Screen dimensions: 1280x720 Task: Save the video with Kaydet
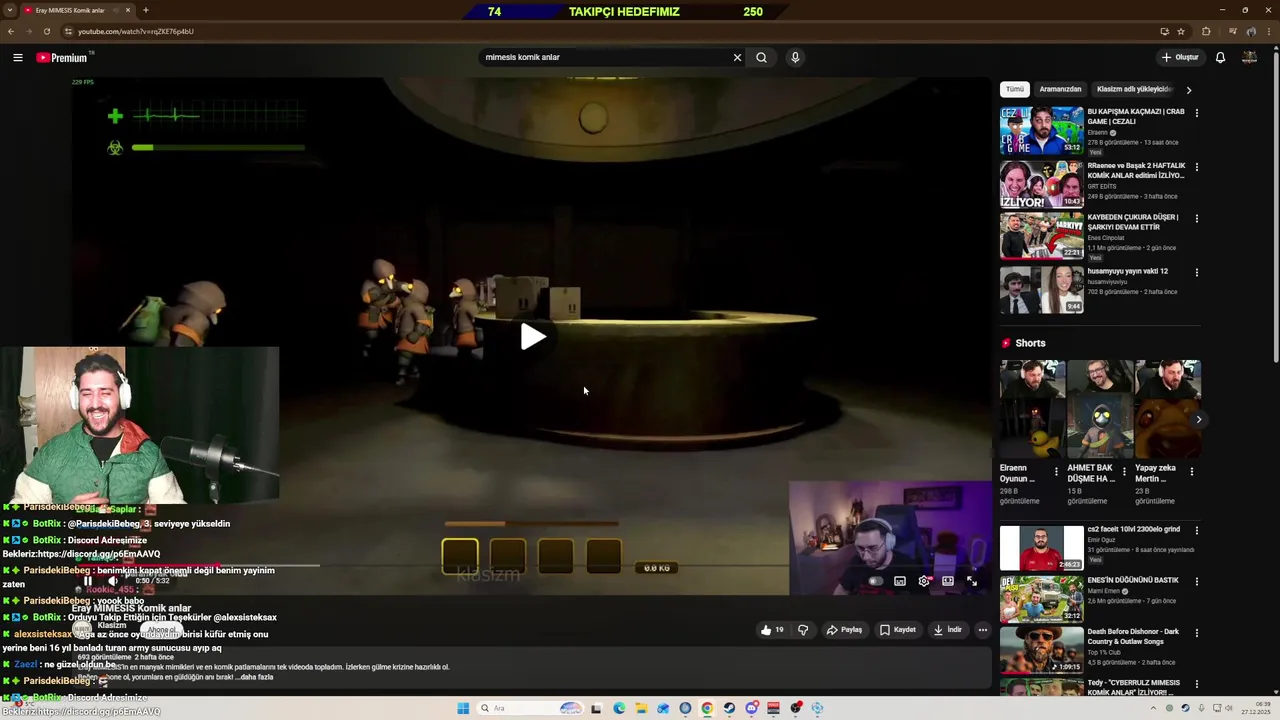click(x=898, y=630)
